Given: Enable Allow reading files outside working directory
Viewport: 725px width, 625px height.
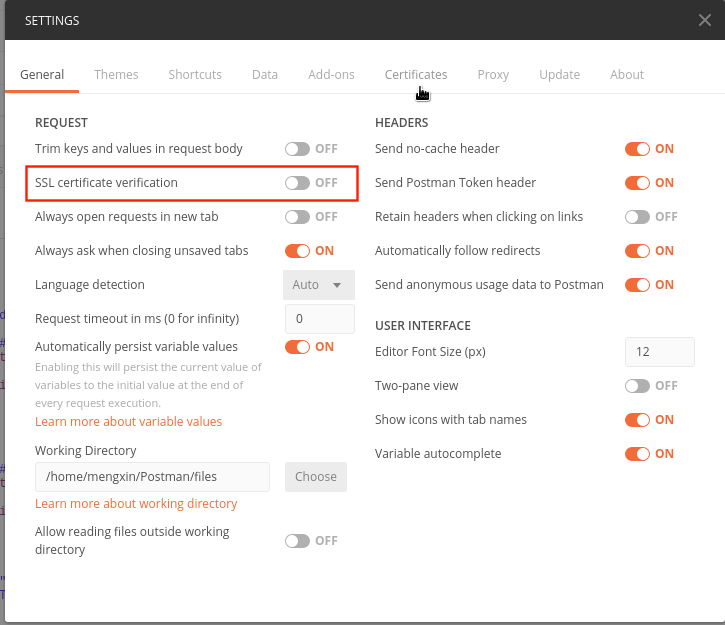Looking at the screenshot, I should pos(297,541).
